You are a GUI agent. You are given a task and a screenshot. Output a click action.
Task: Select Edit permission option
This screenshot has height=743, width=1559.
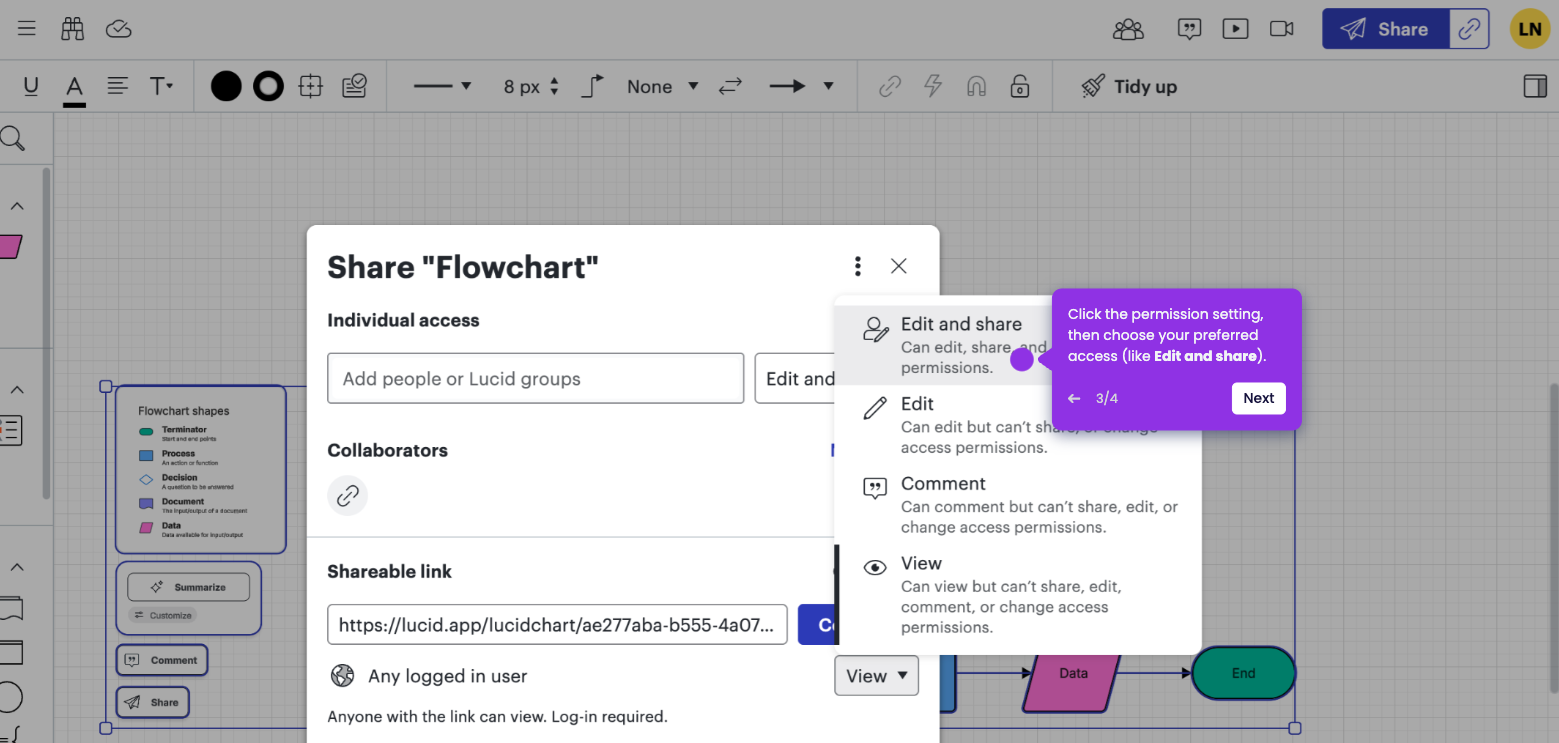point(1017,425)
